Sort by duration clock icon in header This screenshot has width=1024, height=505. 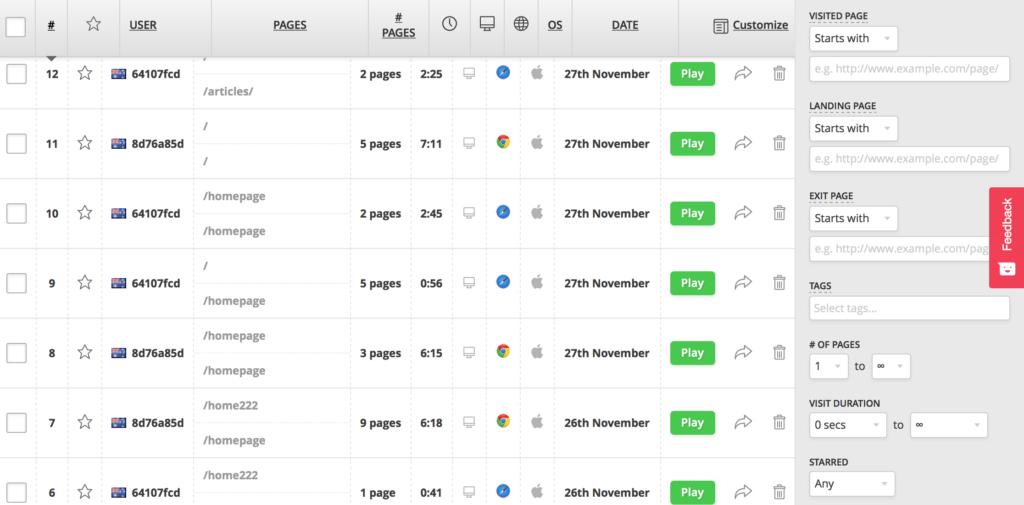pyautogui.click(x=449, y=24)
